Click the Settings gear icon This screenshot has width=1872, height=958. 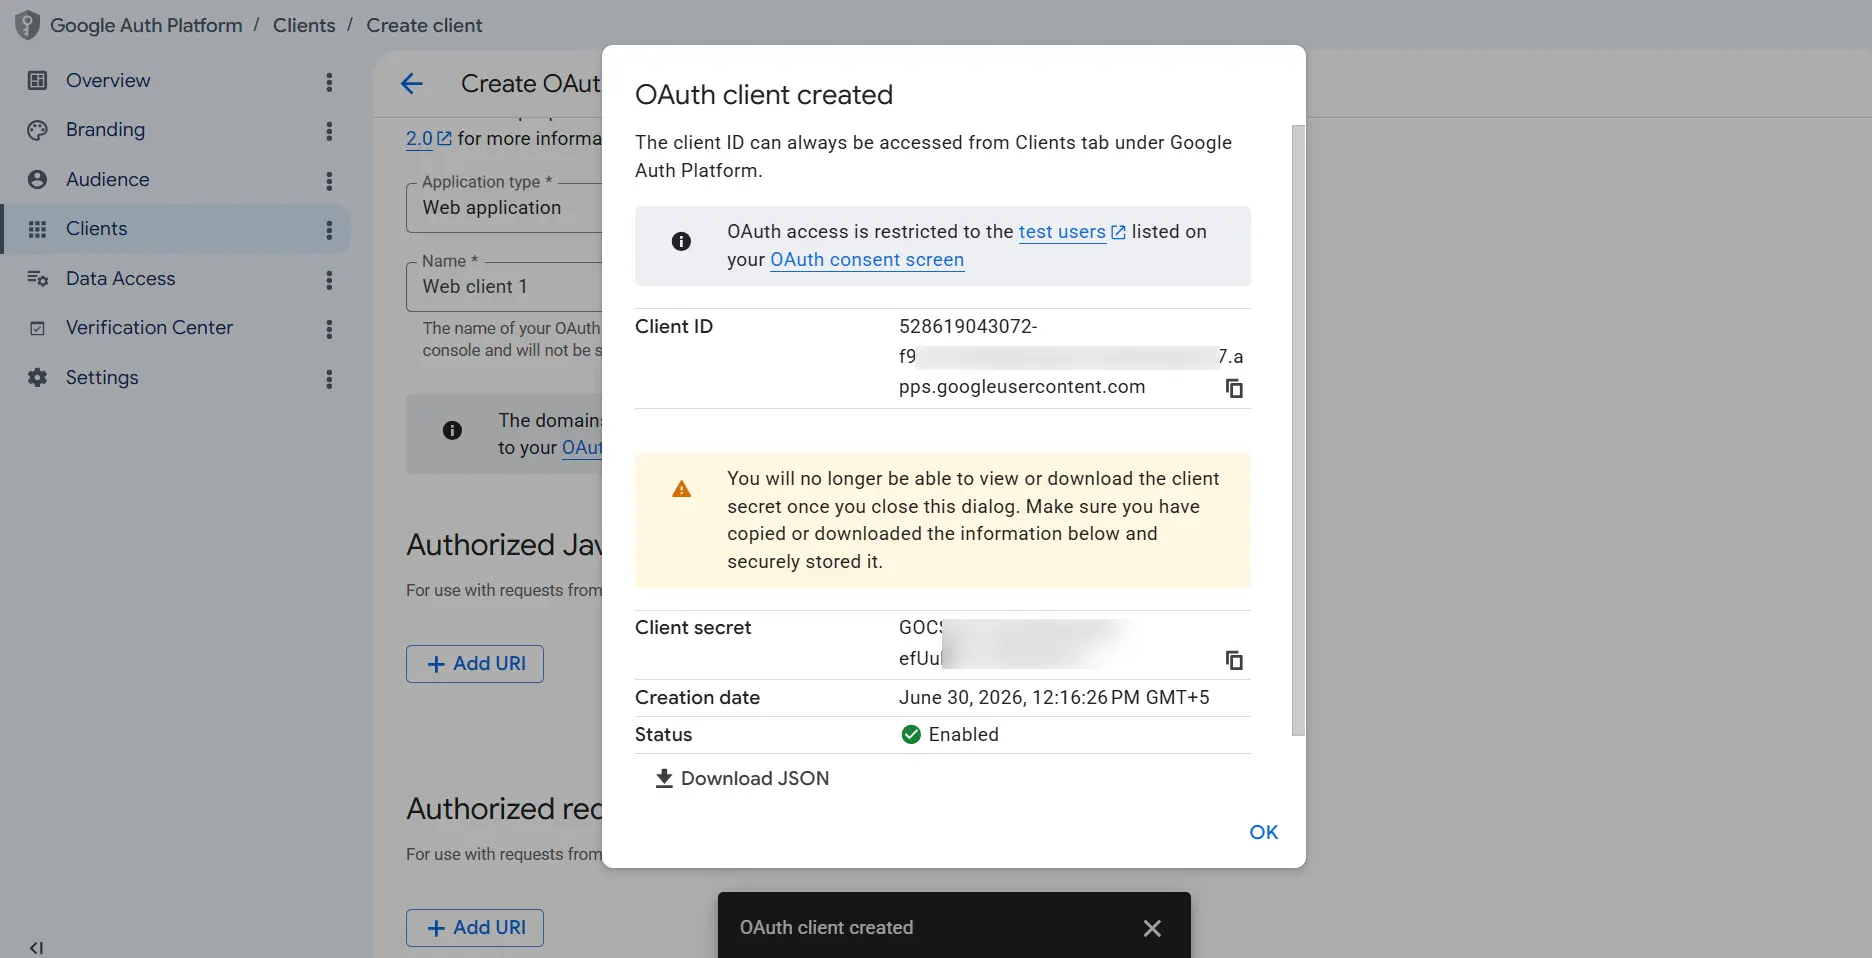(x=37, y=378)
